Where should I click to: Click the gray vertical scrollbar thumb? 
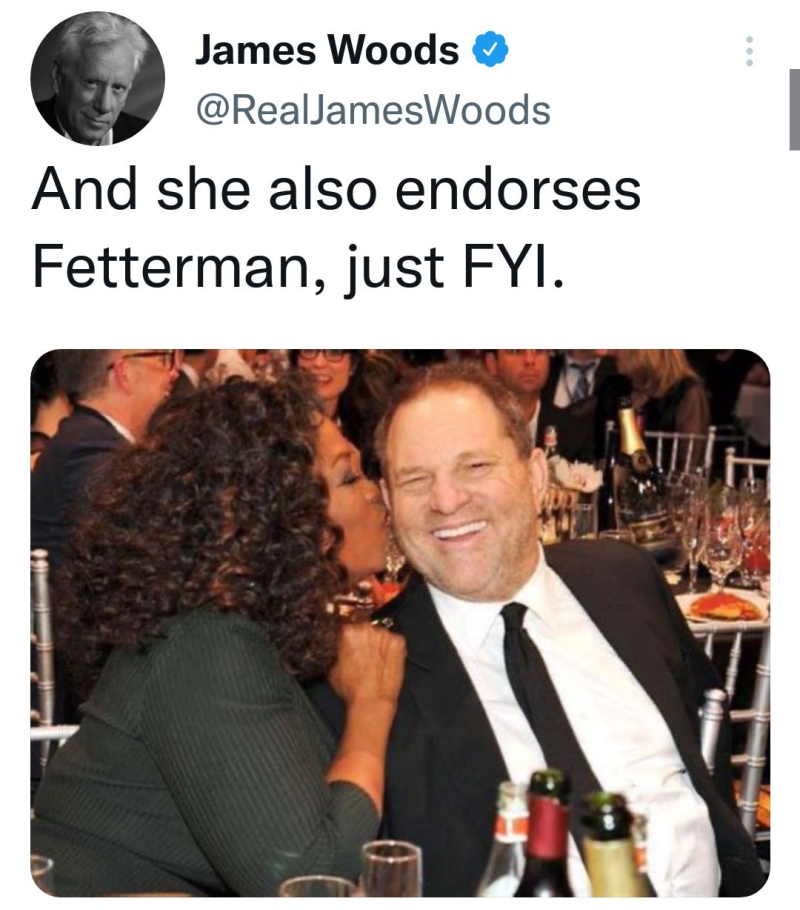[x=794, y=110]
